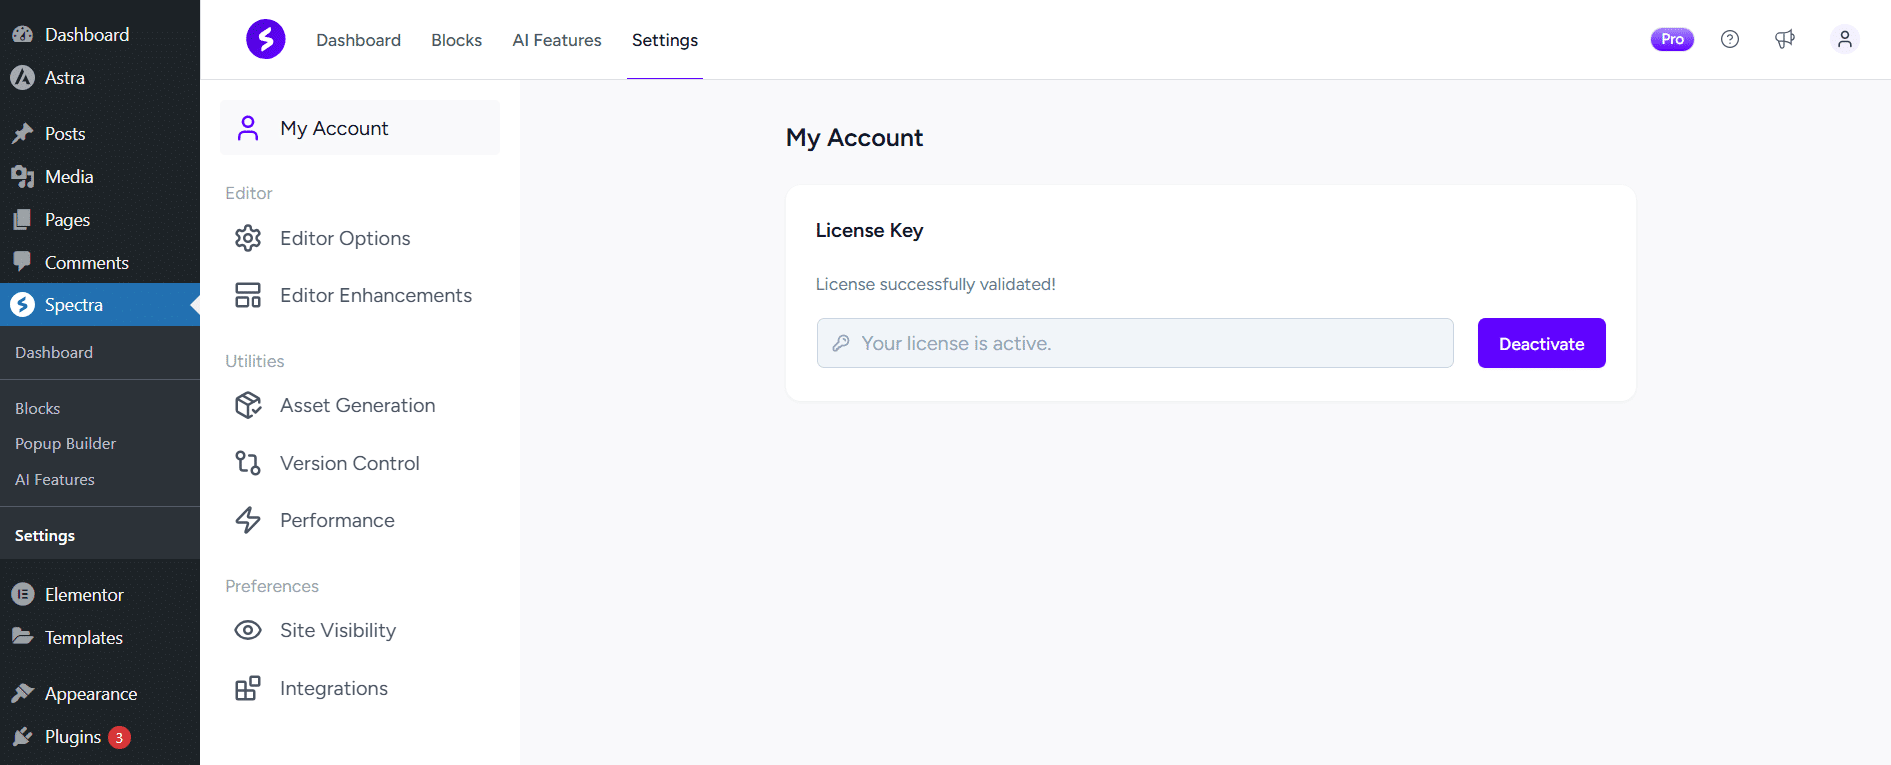The width and height of the screenshot is (1891, 765).
Task: Click the 'License Key' heading
Action: pos(869,230)
